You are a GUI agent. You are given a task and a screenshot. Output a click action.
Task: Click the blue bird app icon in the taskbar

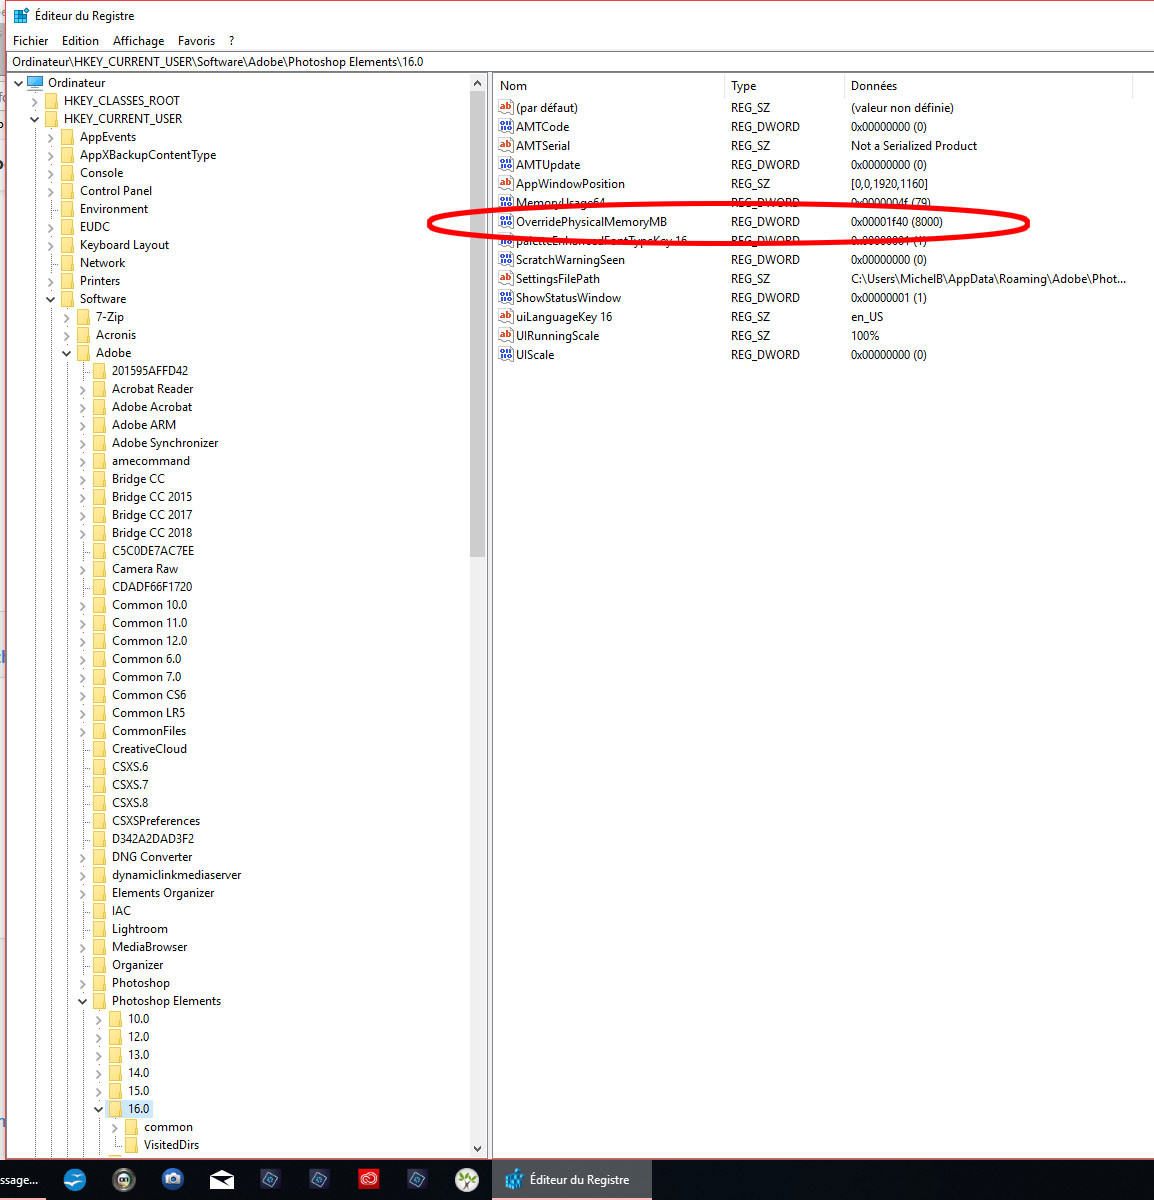point(75,1180)
